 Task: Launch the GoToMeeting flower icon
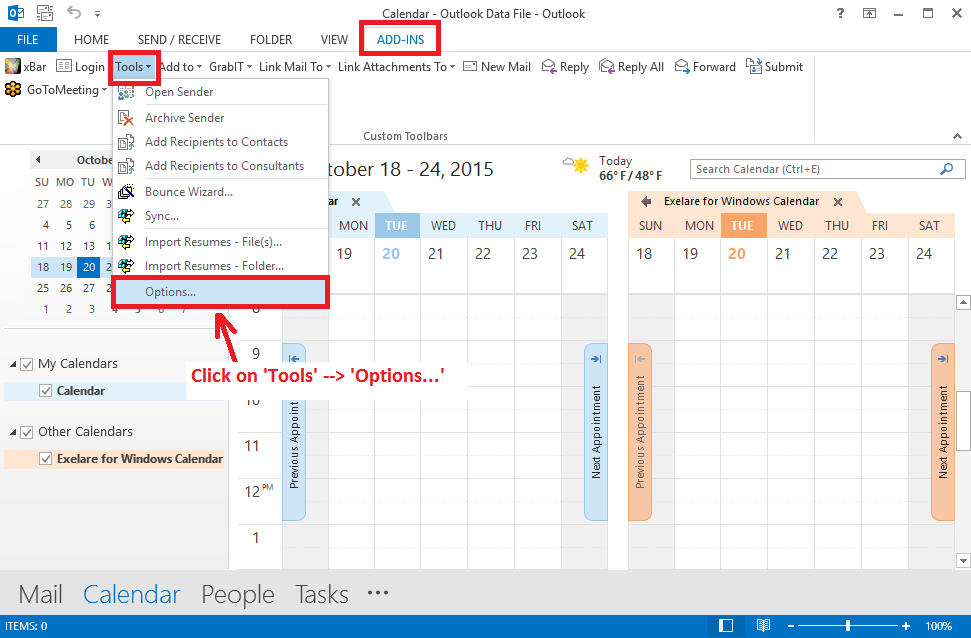[13, 90]
